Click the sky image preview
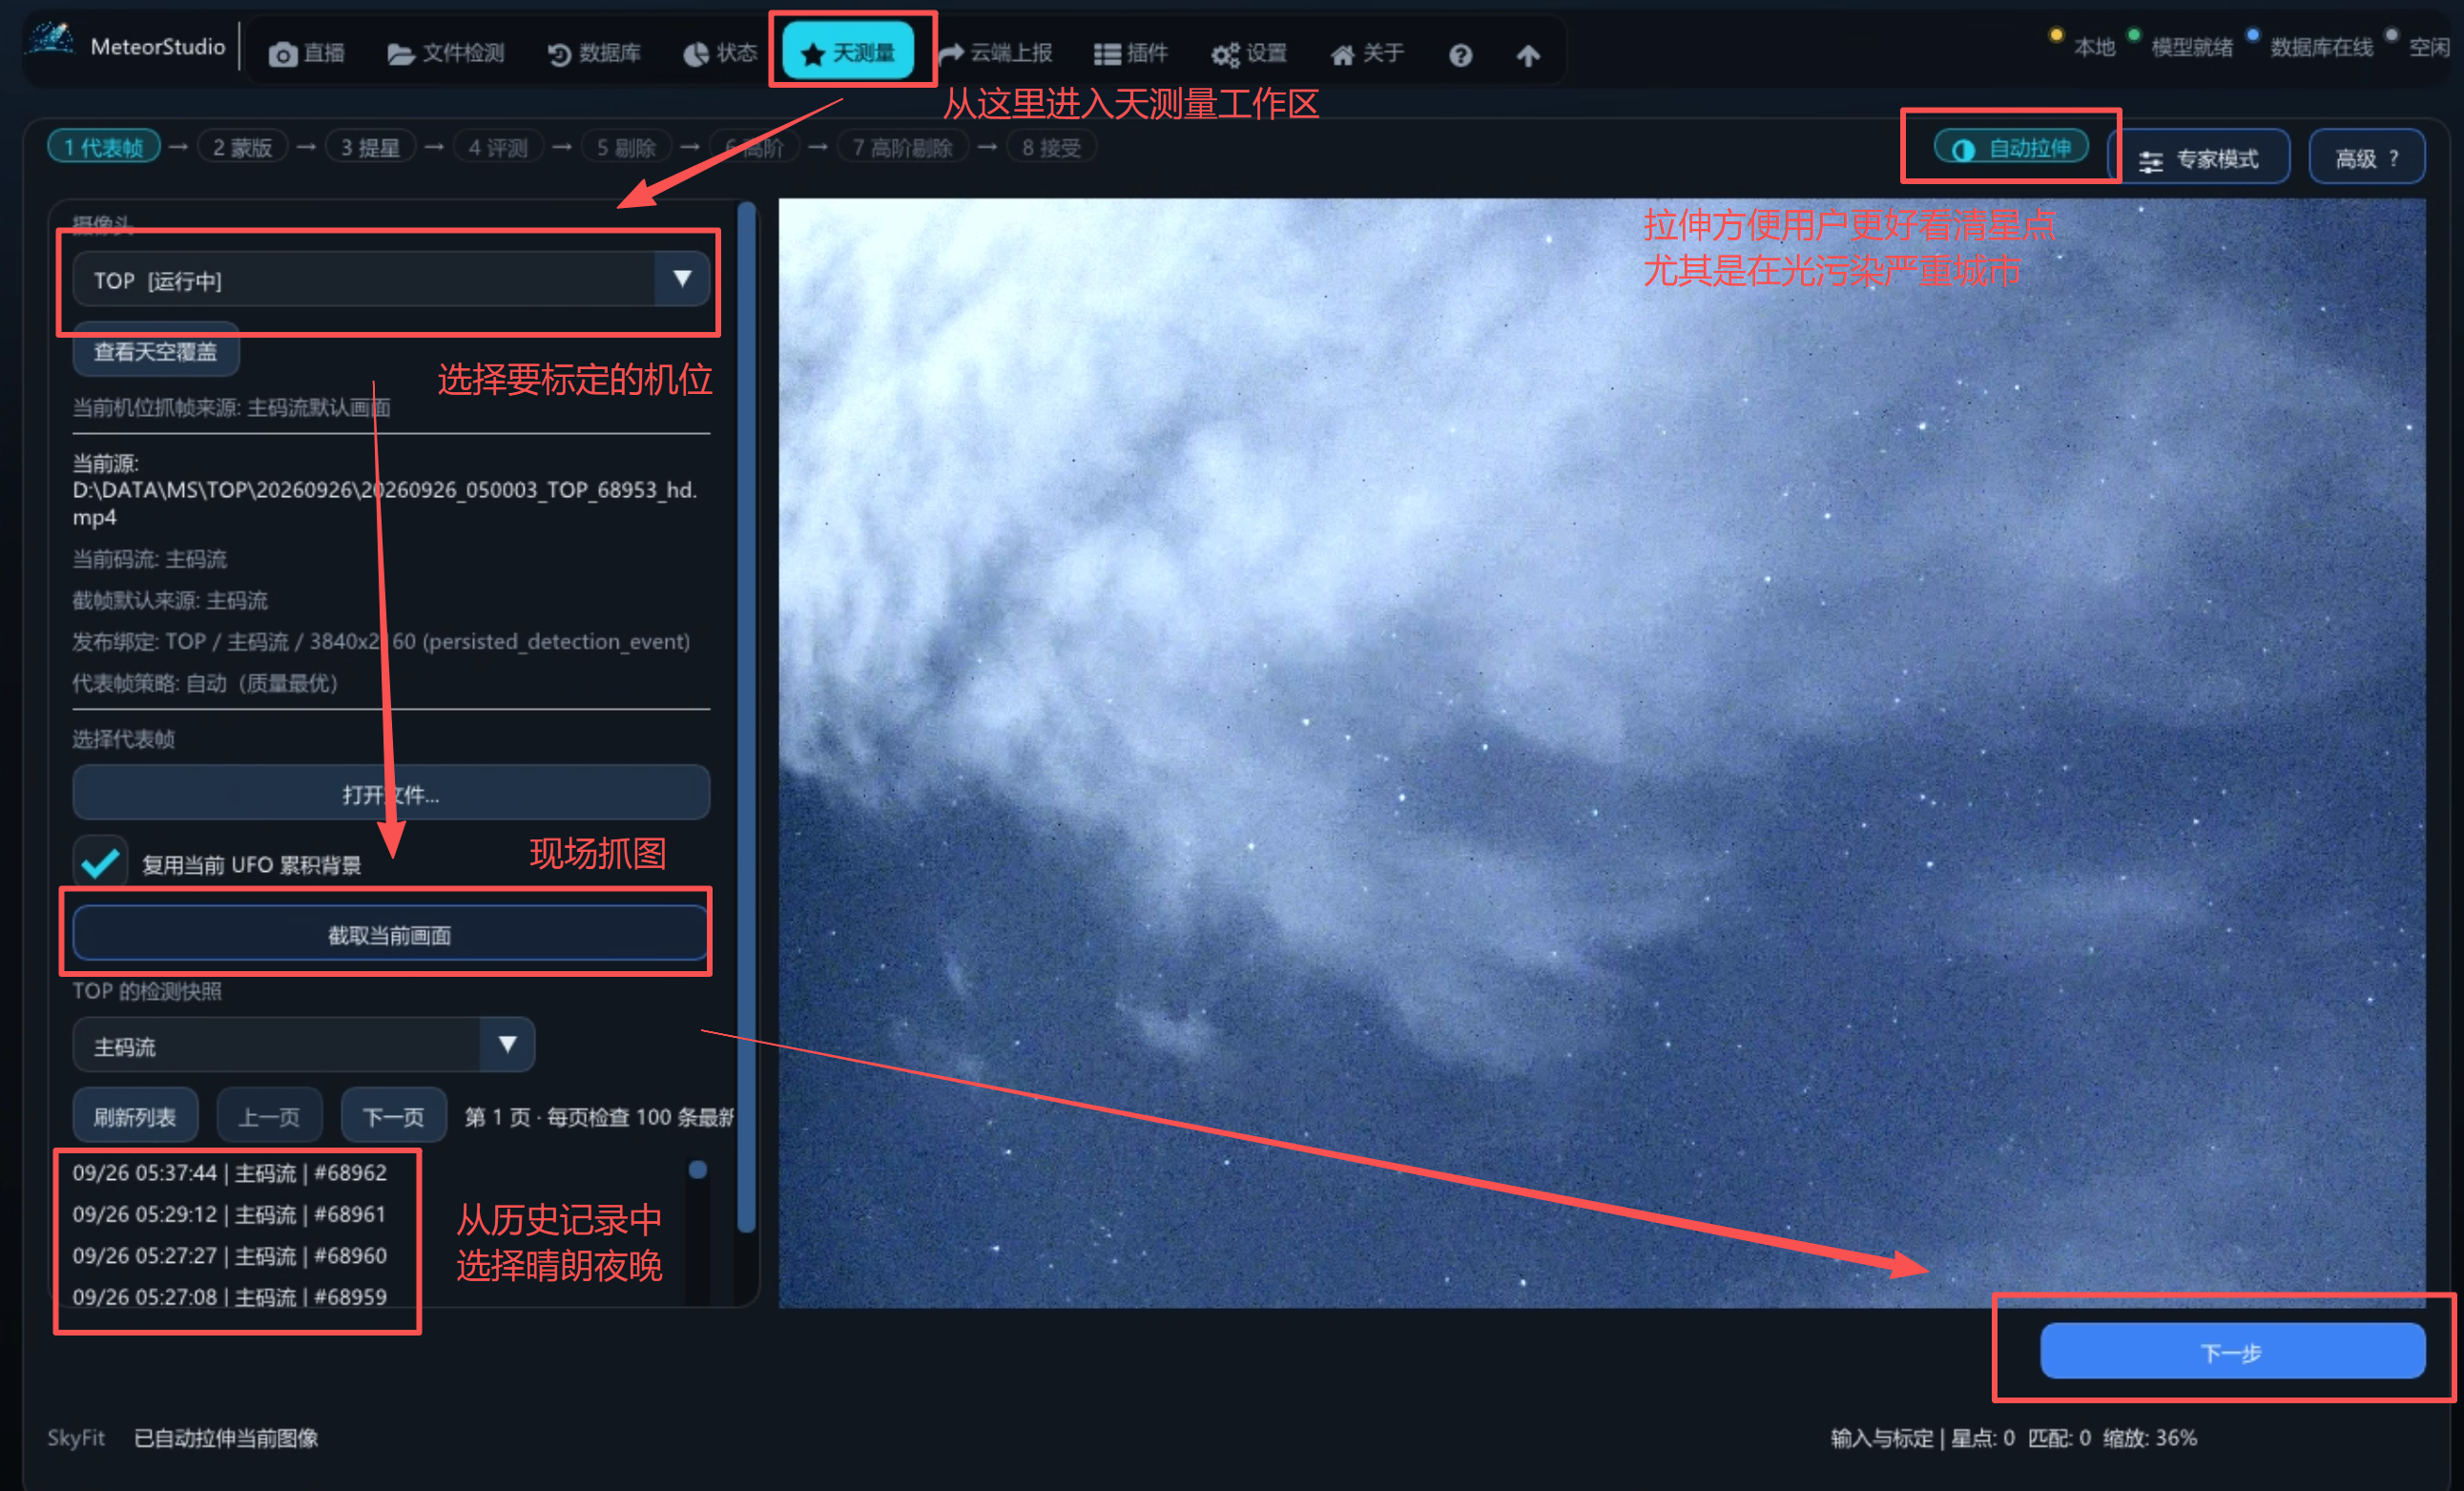This screenshot has width=2464, height=1491. [x=1602, y=752]
